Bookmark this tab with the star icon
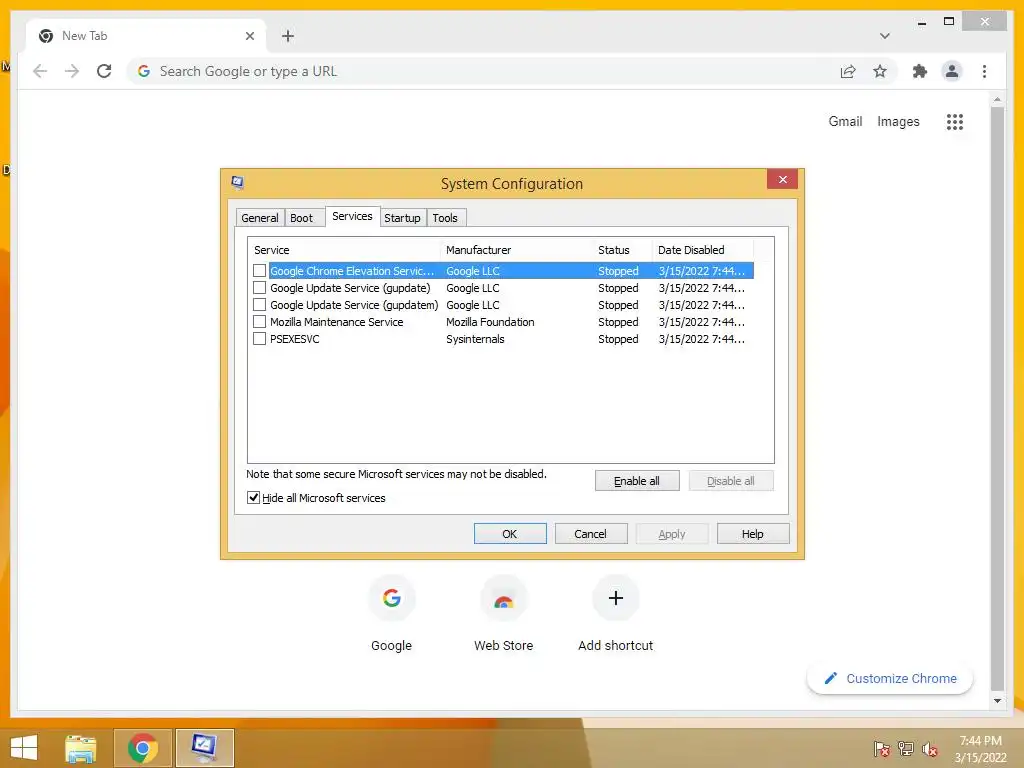Viewport: 1024px width, 768px height. [880, 71]
